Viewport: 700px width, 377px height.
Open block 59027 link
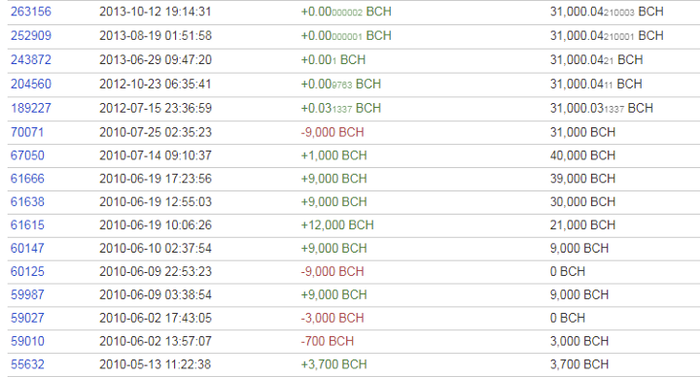tap(27, 318)
